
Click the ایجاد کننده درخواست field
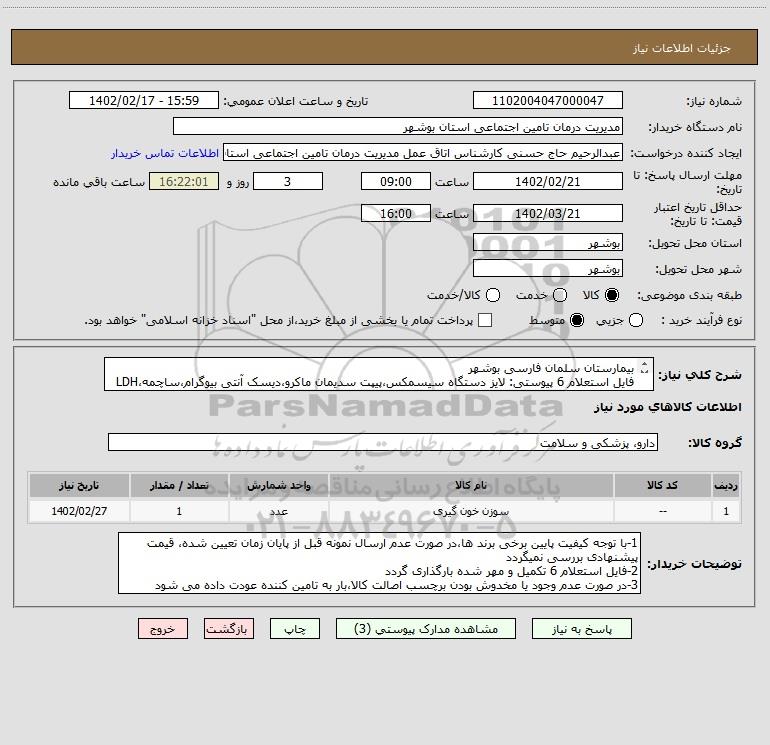point(423,153)
